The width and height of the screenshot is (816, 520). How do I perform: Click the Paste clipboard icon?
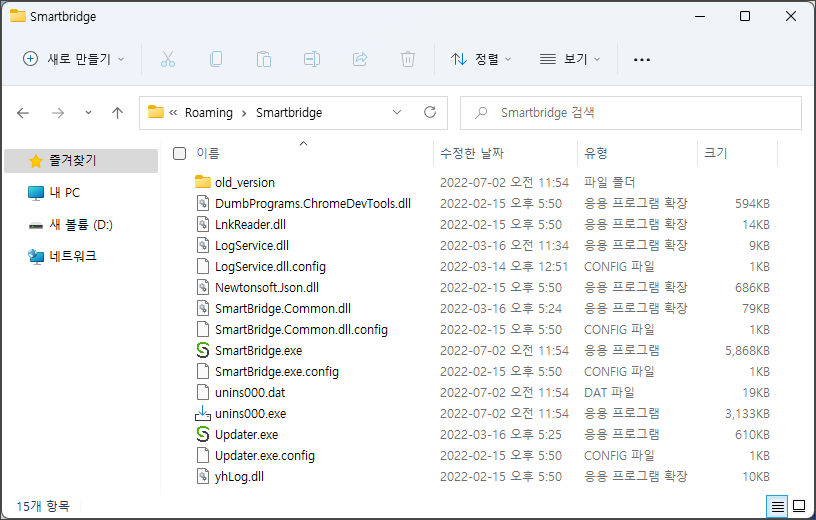pyautogui.click(x=264, y=59)
